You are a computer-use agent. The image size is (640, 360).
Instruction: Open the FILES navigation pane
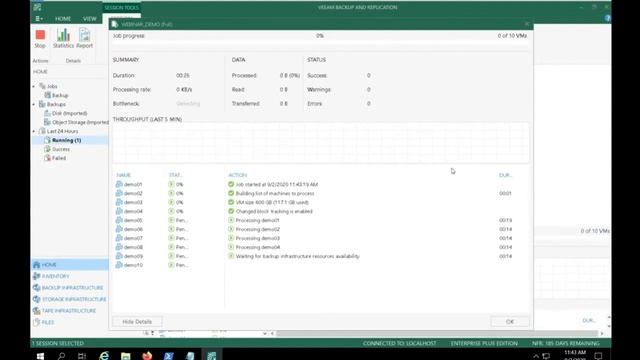click(70, 322)
